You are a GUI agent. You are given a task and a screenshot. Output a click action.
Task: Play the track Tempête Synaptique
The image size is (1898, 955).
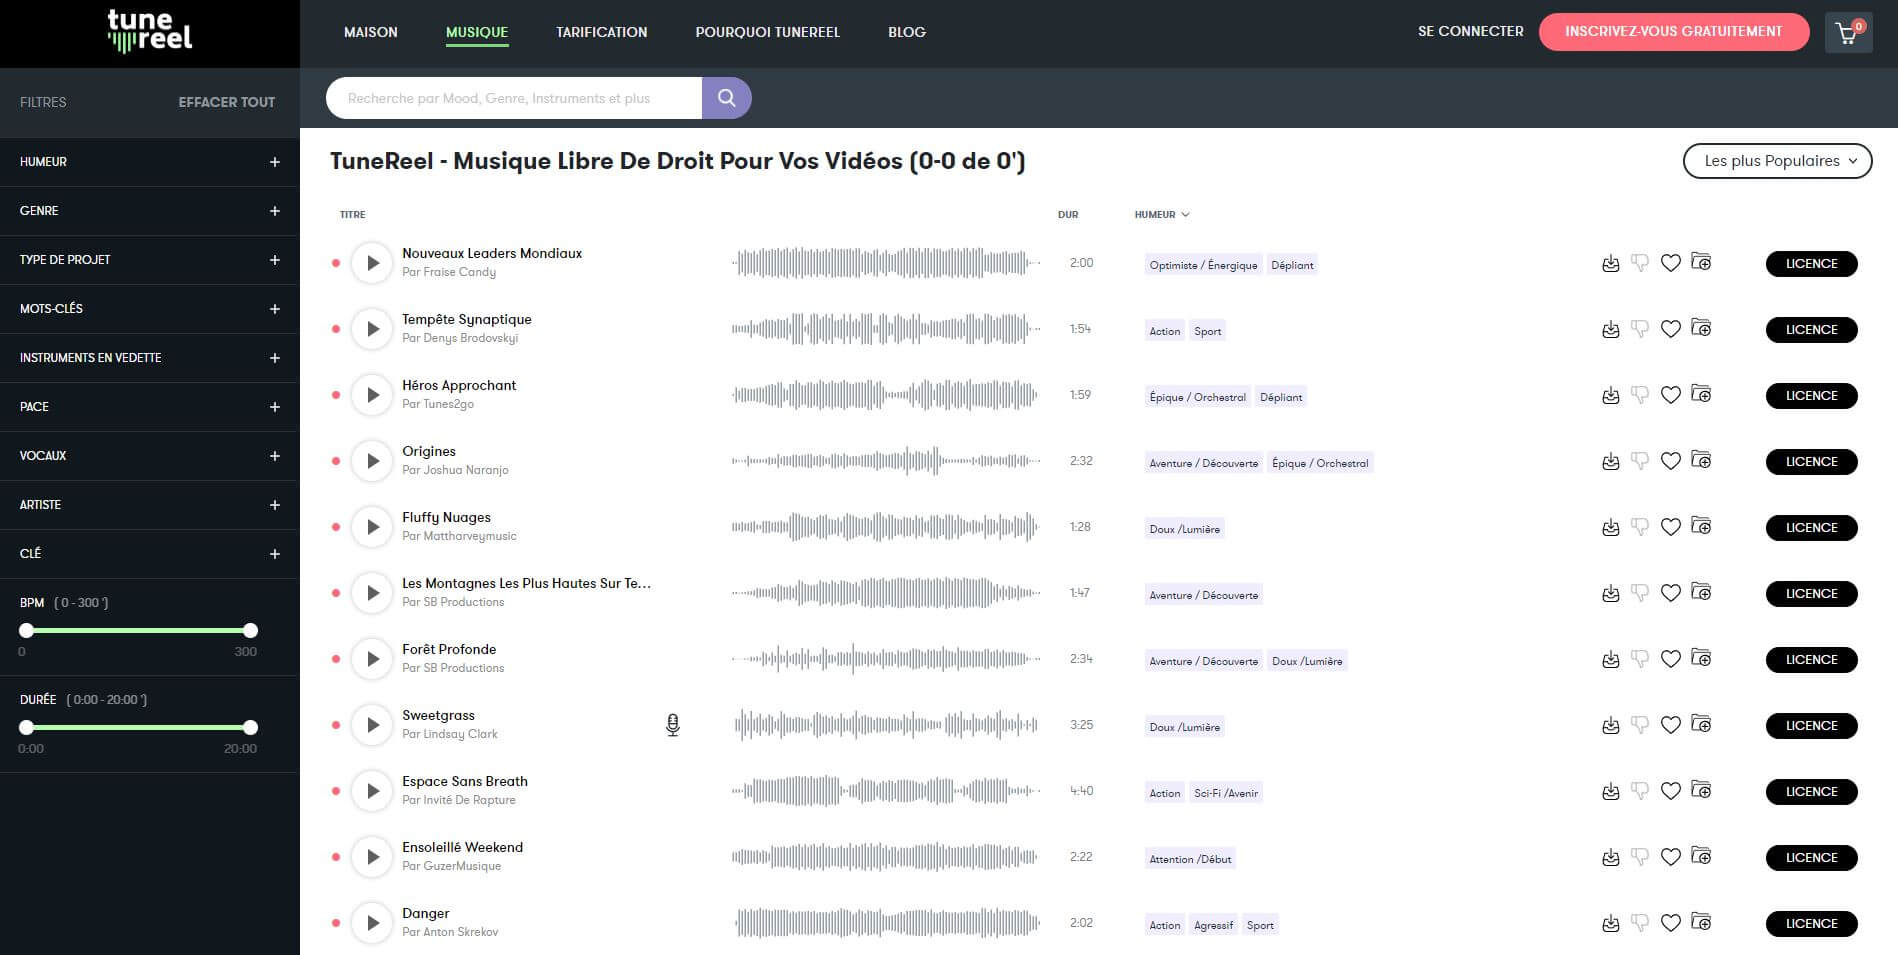372,329
